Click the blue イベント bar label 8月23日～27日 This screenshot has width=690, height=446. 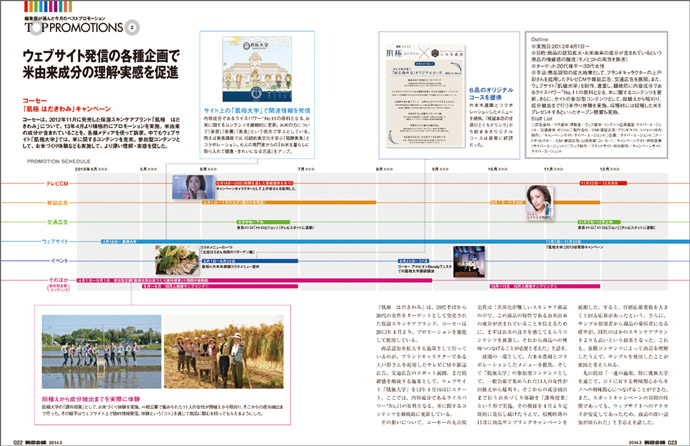click(413, 261)
